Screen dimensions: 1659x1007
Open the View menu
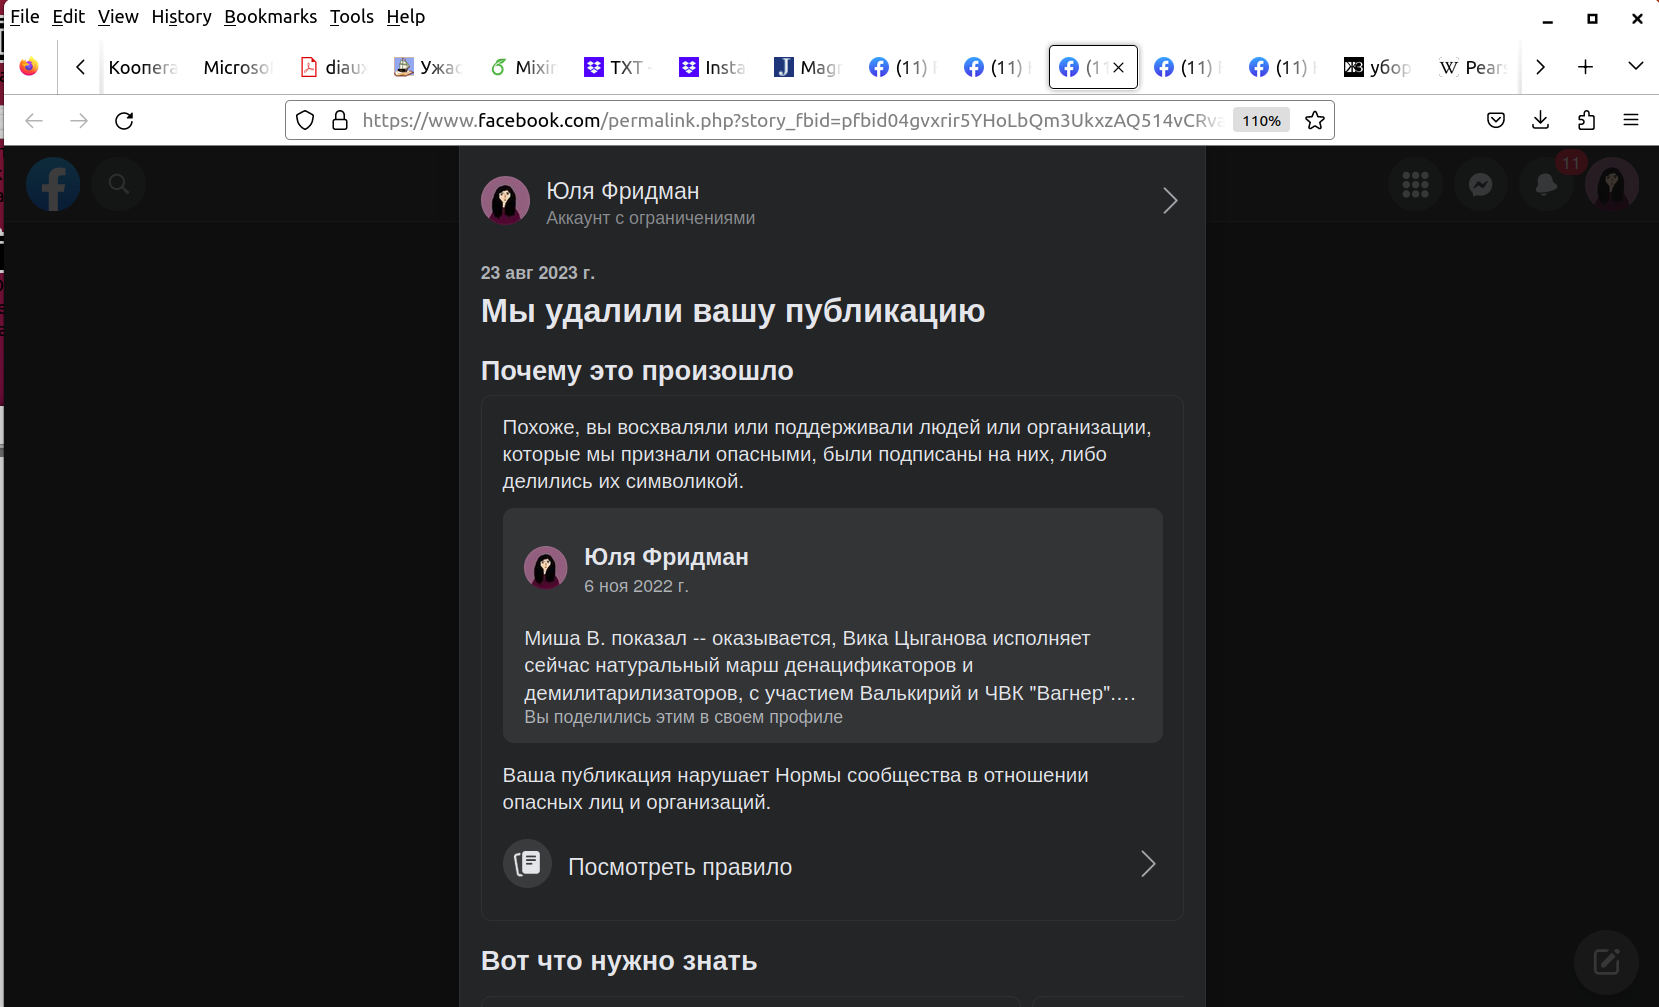pos(118,17)
